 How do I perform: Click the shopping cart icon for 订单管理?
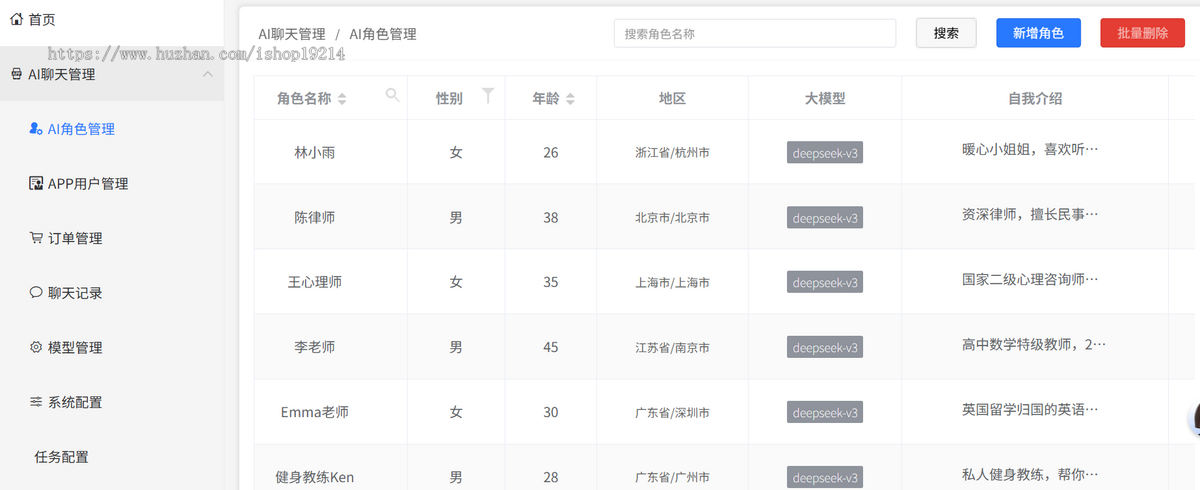tap(37, 238)
